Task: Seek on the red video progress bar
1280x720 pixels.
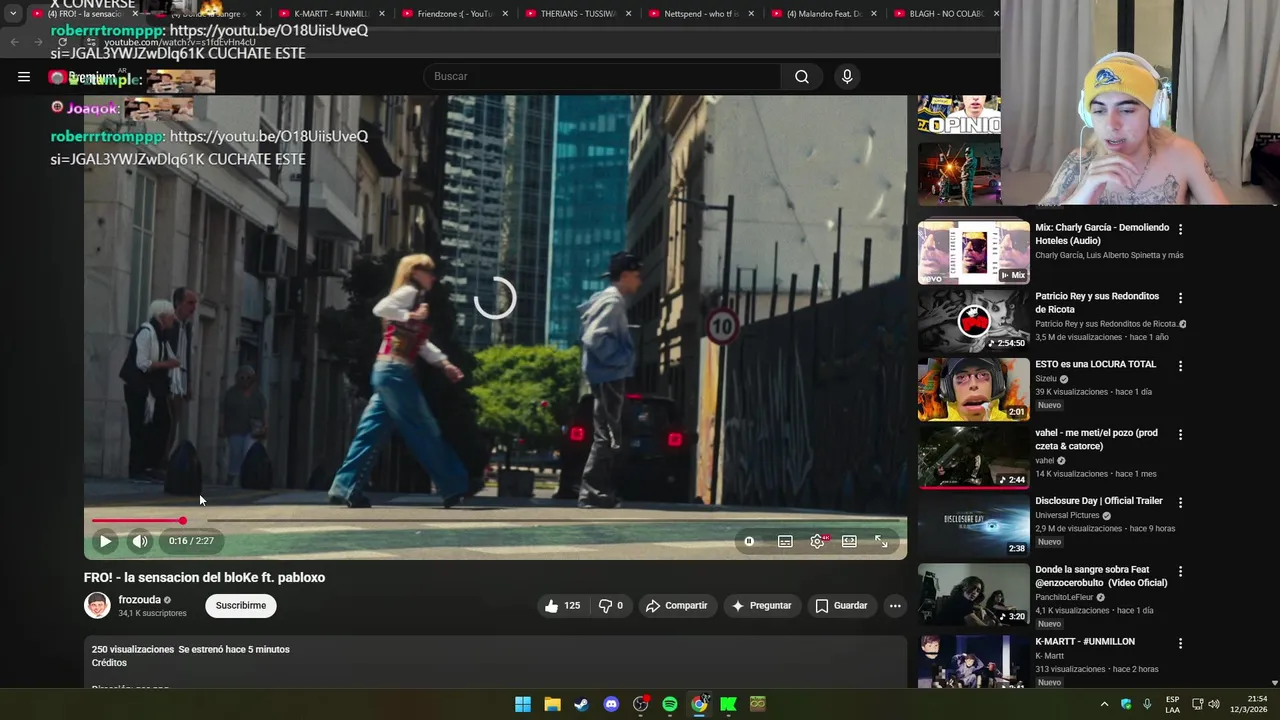Action: click(495, 520)
